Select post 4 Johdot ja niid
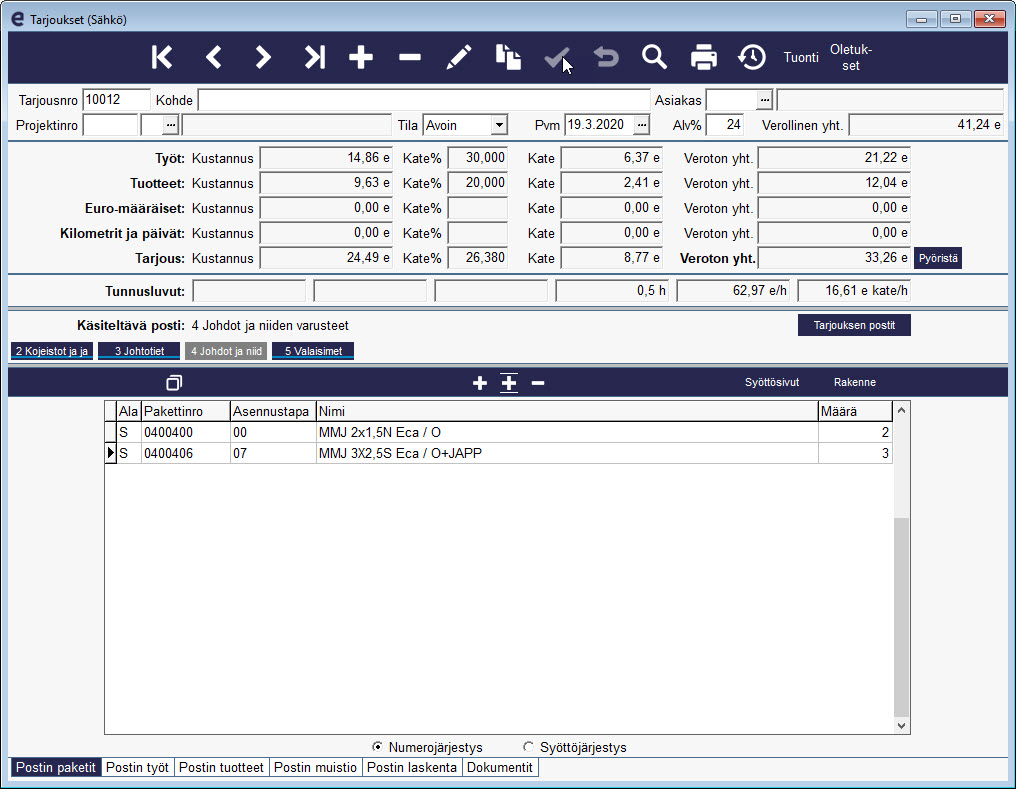Image resolution: width=1016 pixels, height=789 pixels. click(226, 351)
